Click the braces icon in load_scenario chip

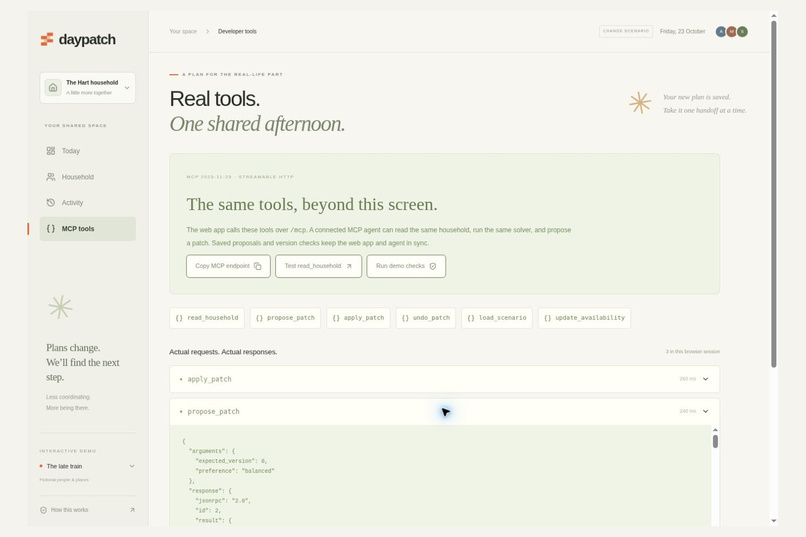(x=471, y=318)
